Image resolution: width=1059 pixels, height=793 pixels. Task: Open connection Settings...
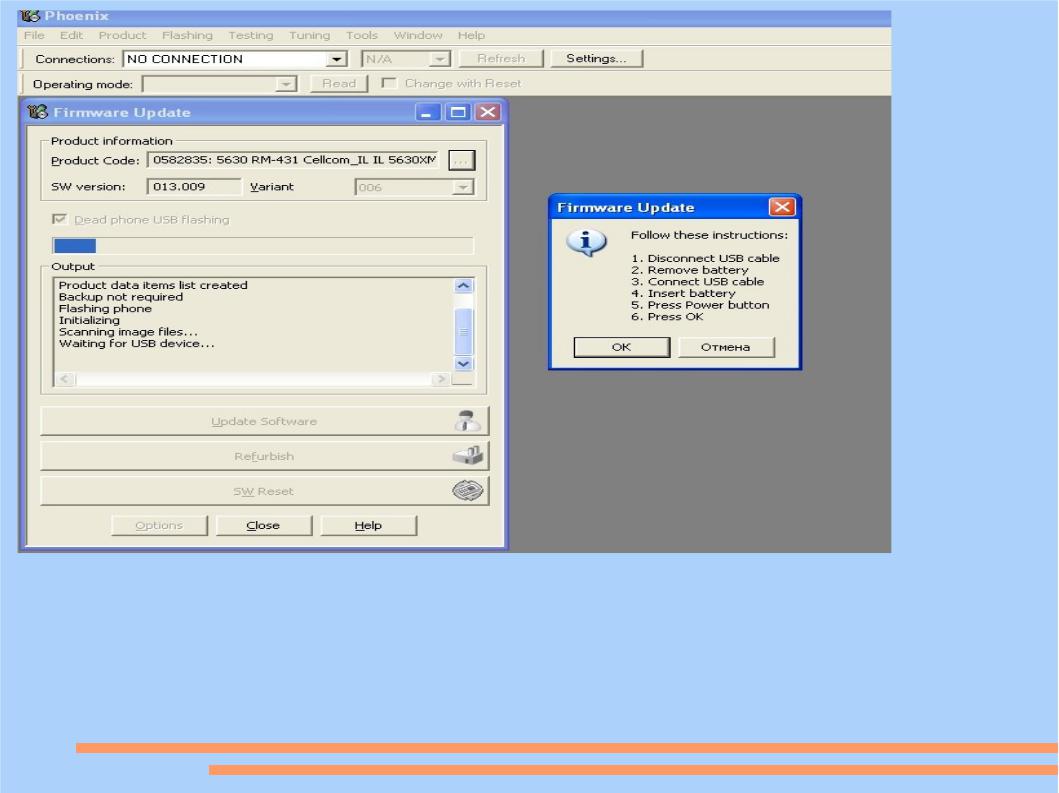[x=596, y=59]
